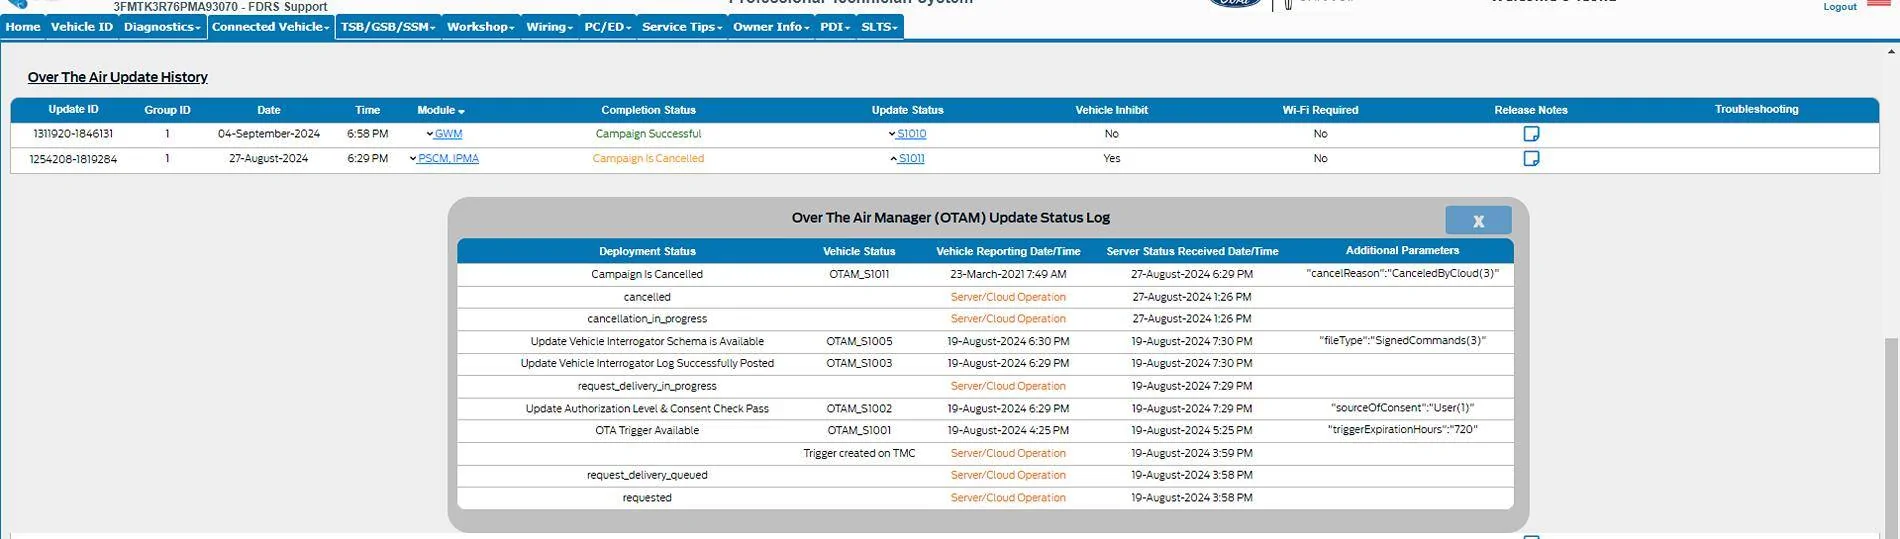Click the requested log row
Viewport: 1900px width, 539px height.
[647, 497]
